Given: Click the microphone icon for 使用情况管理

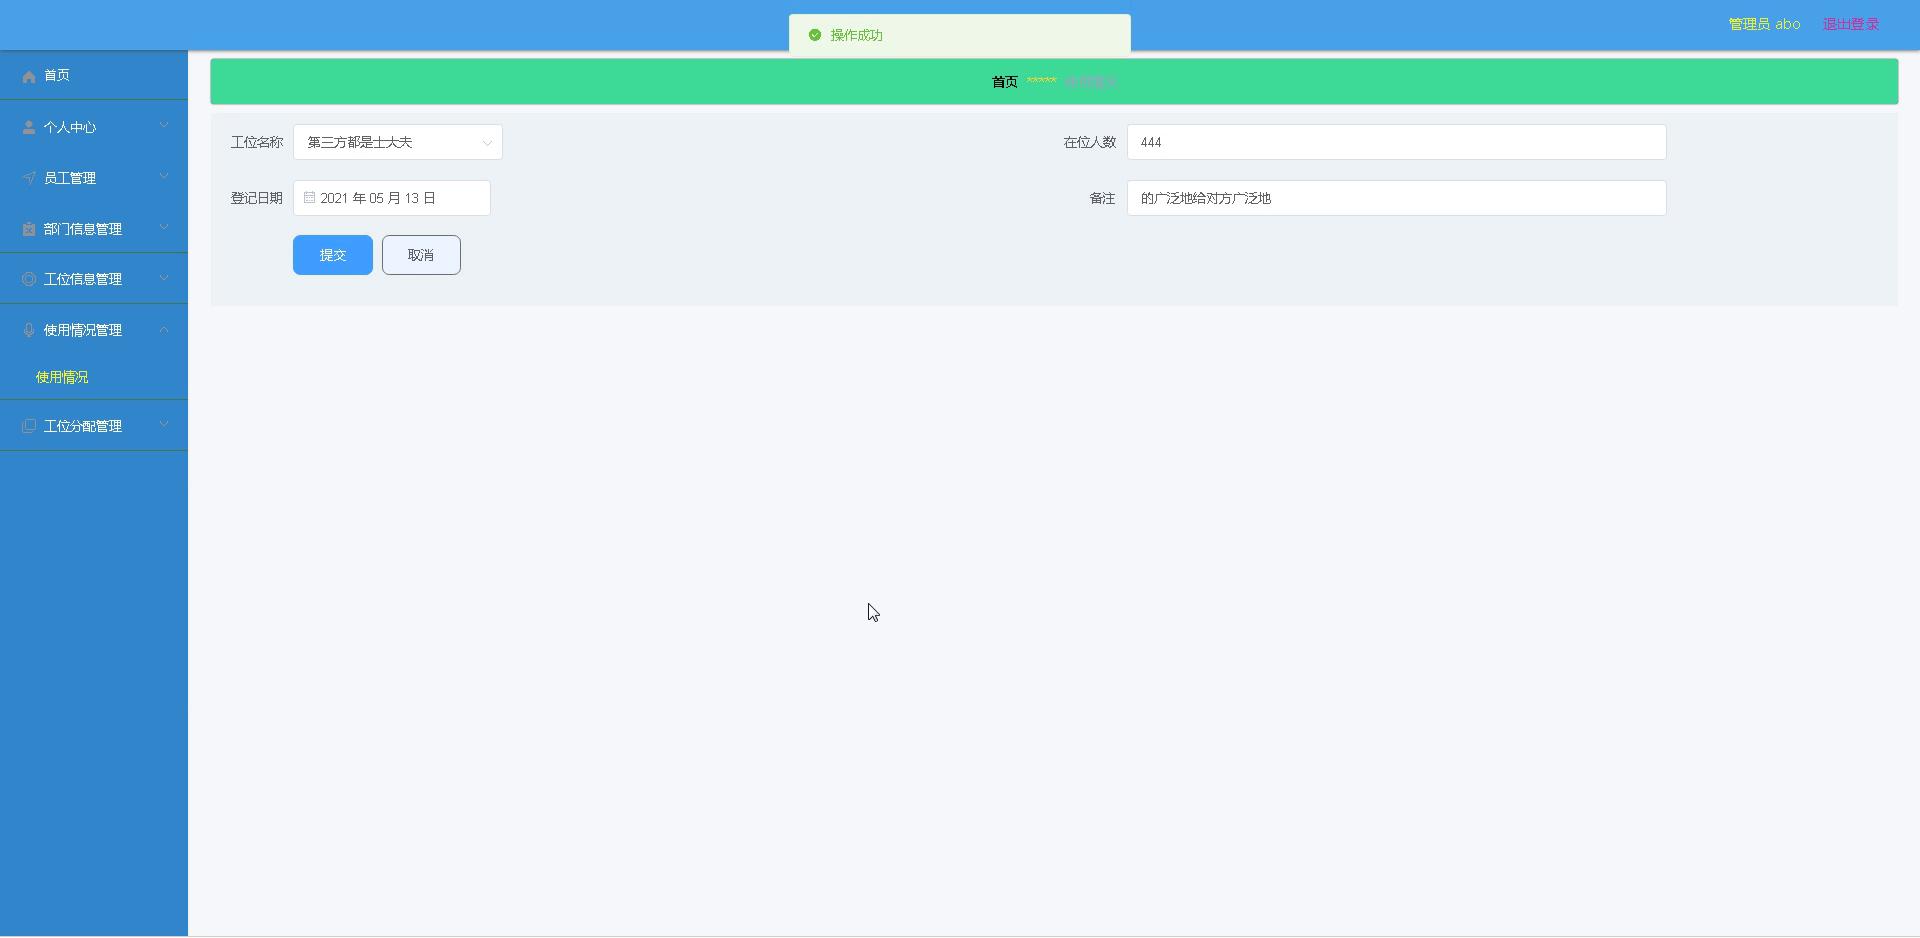Looking at the screenshot, I should click(29, 330).
